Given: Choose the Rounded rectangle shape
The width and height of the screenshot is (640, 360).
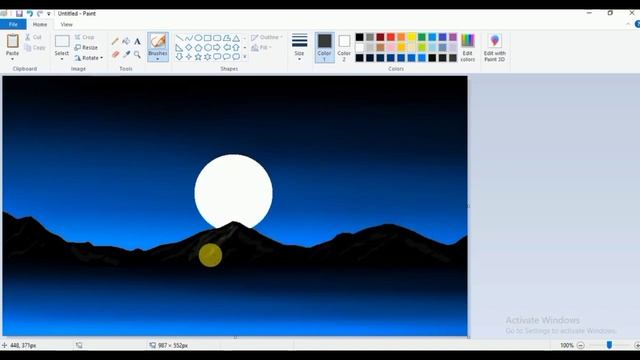Looking at the screenshot, I should point(217,38).
